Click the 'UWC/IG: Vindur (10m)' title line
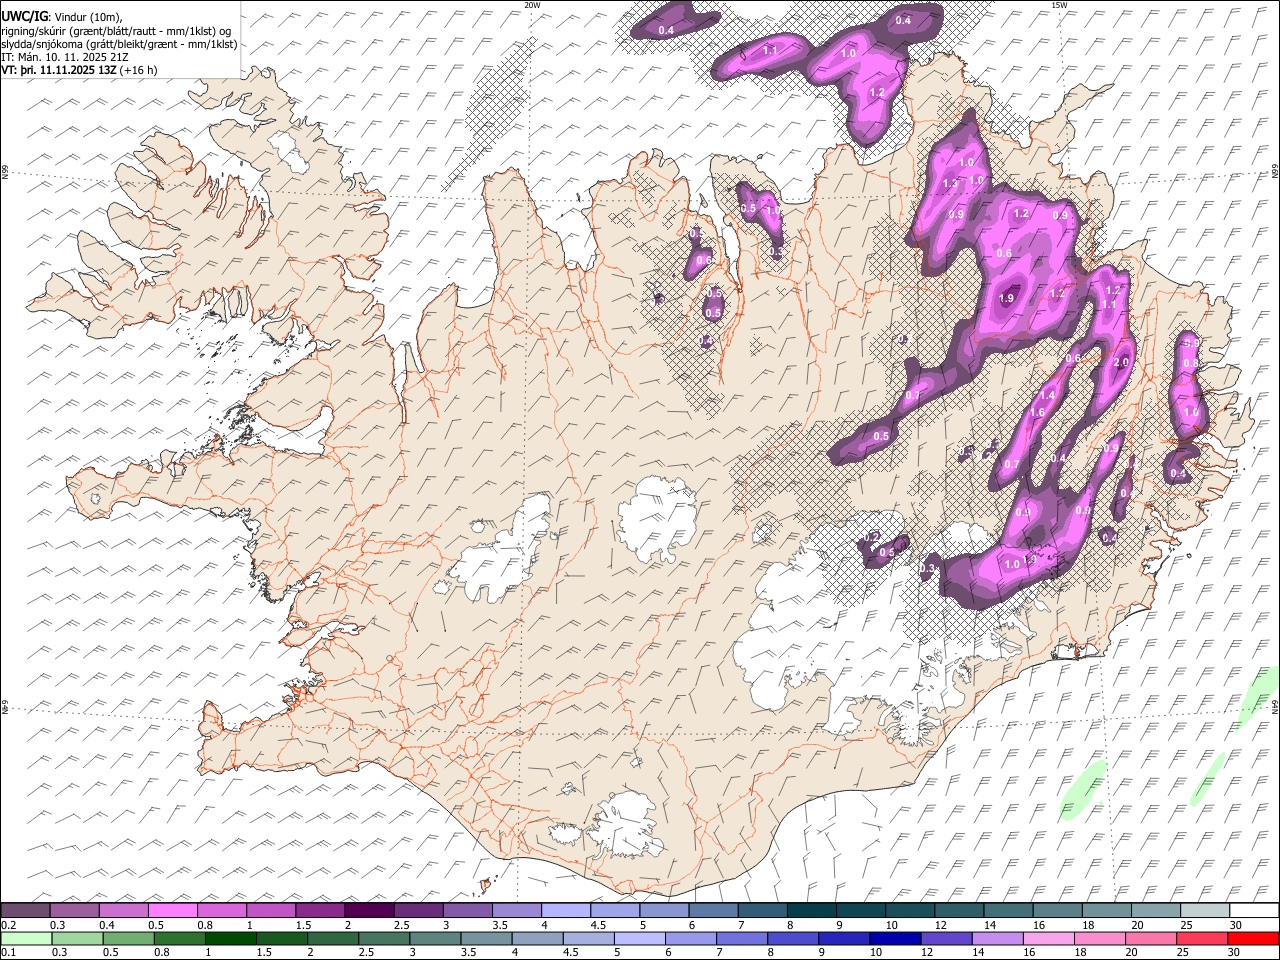Screen dimensions: 1280x960 [x=62, y=17]
